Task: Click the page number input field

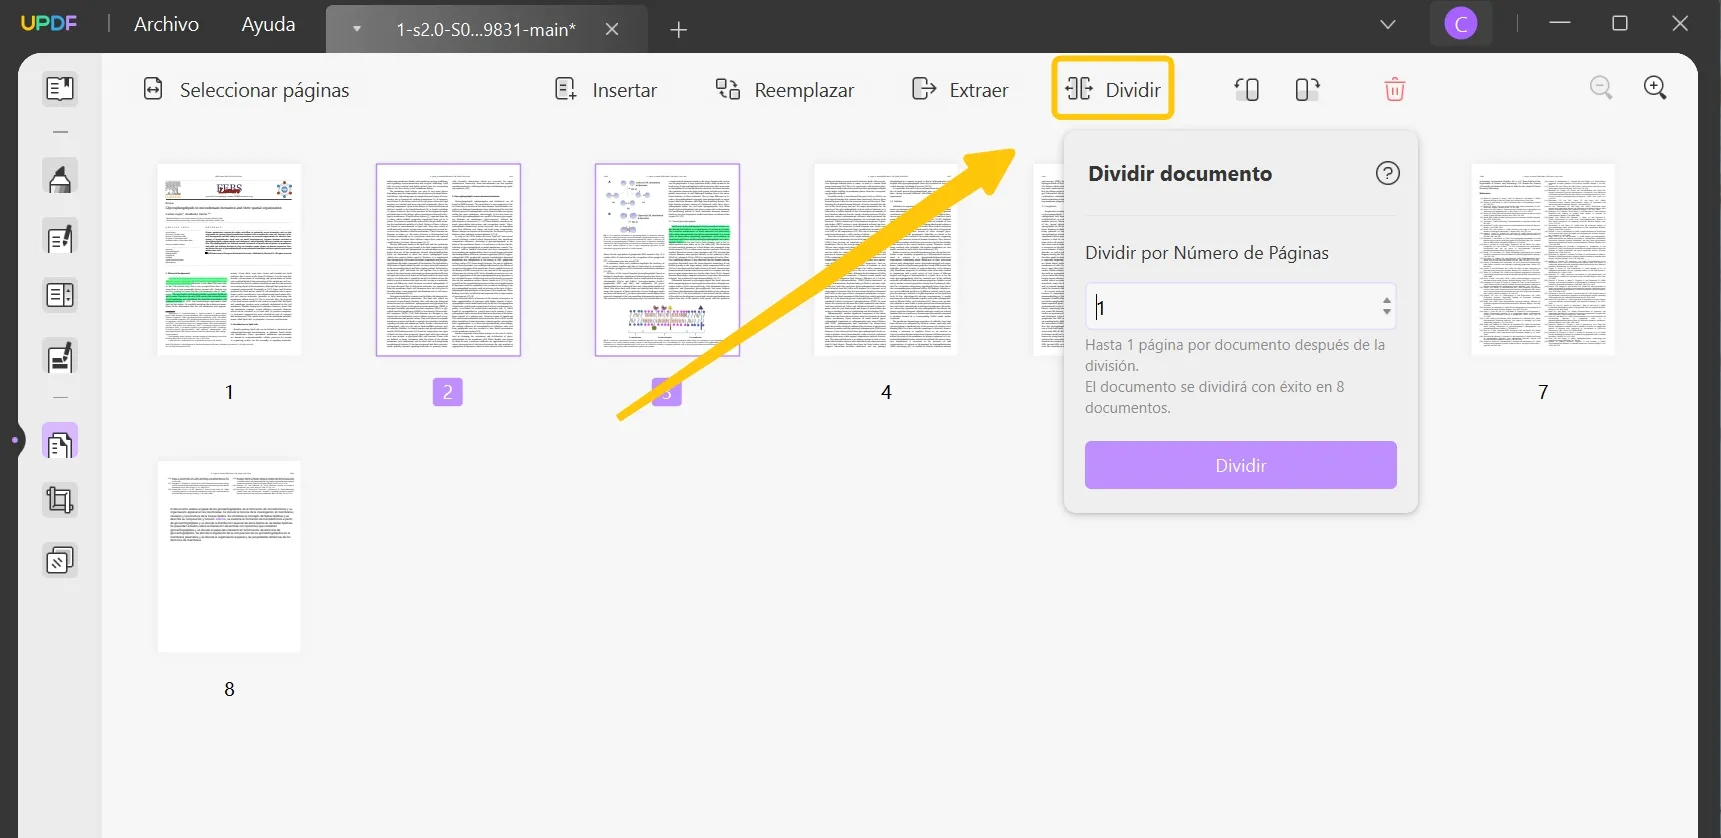Action: point(1240,306)
